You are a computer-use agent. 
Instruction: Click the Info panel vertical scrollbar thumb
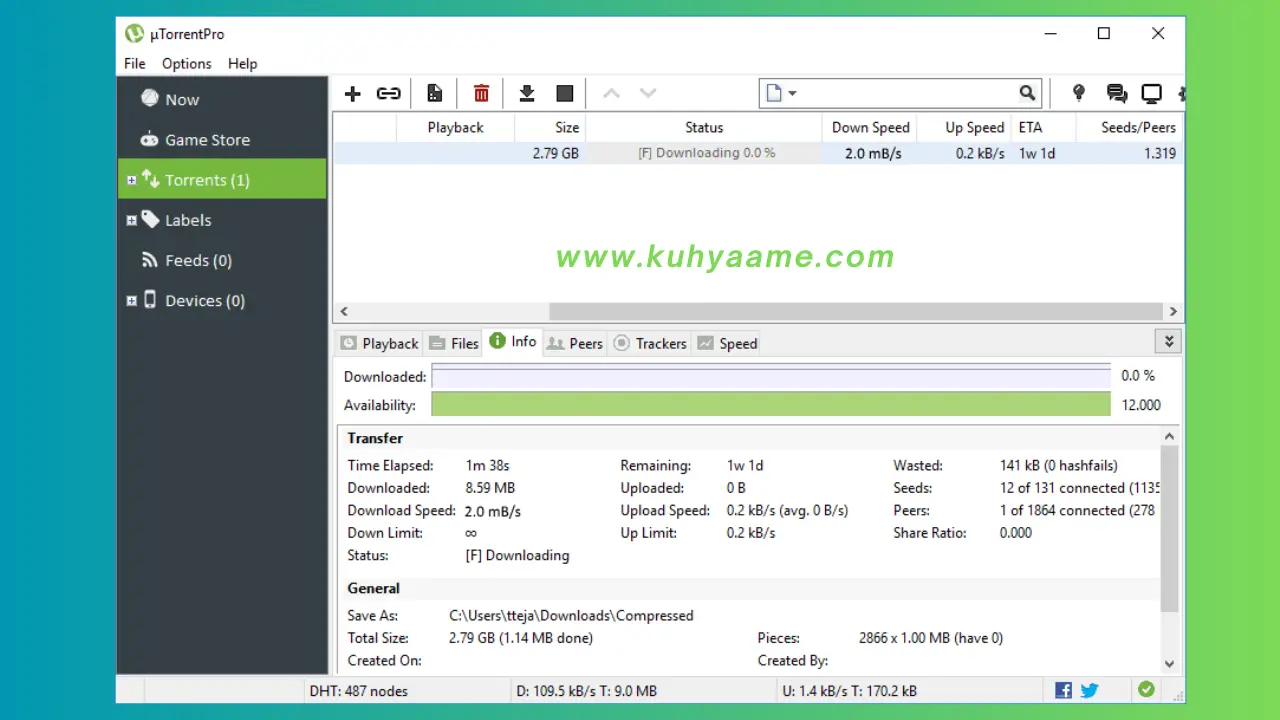[x=1169, y=528]
